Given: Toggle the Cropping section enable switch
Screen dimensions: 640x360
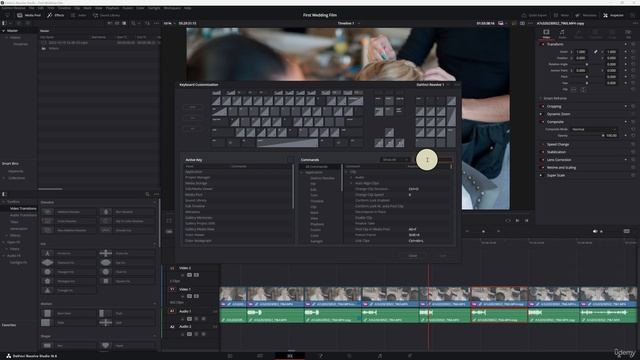Looking at the screenshot, I should click(x=543, y=106).
